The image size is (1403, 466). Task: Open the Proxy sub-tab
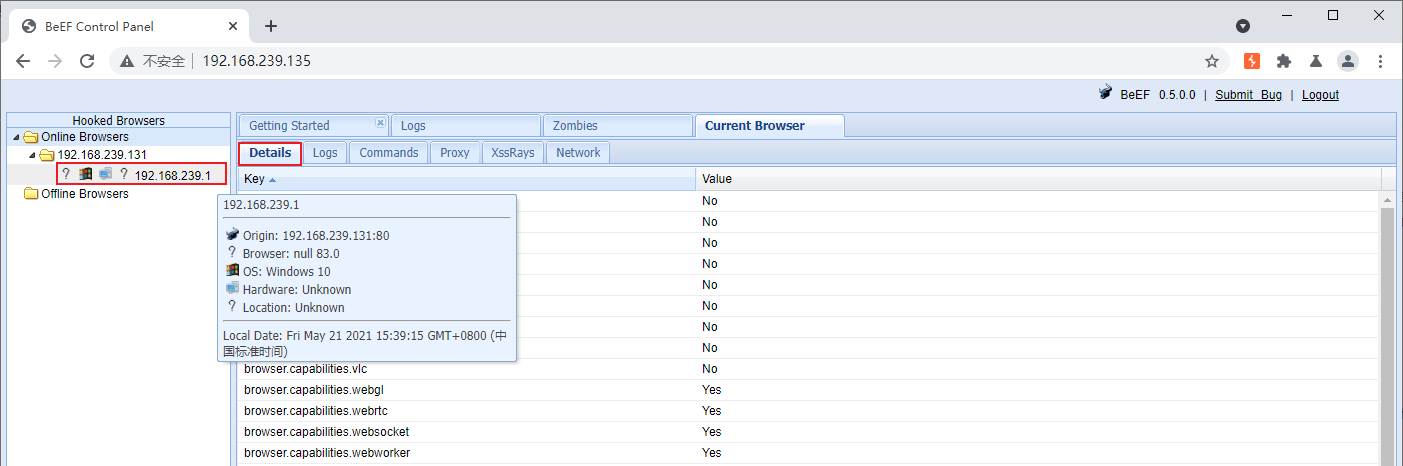point(455,153)
